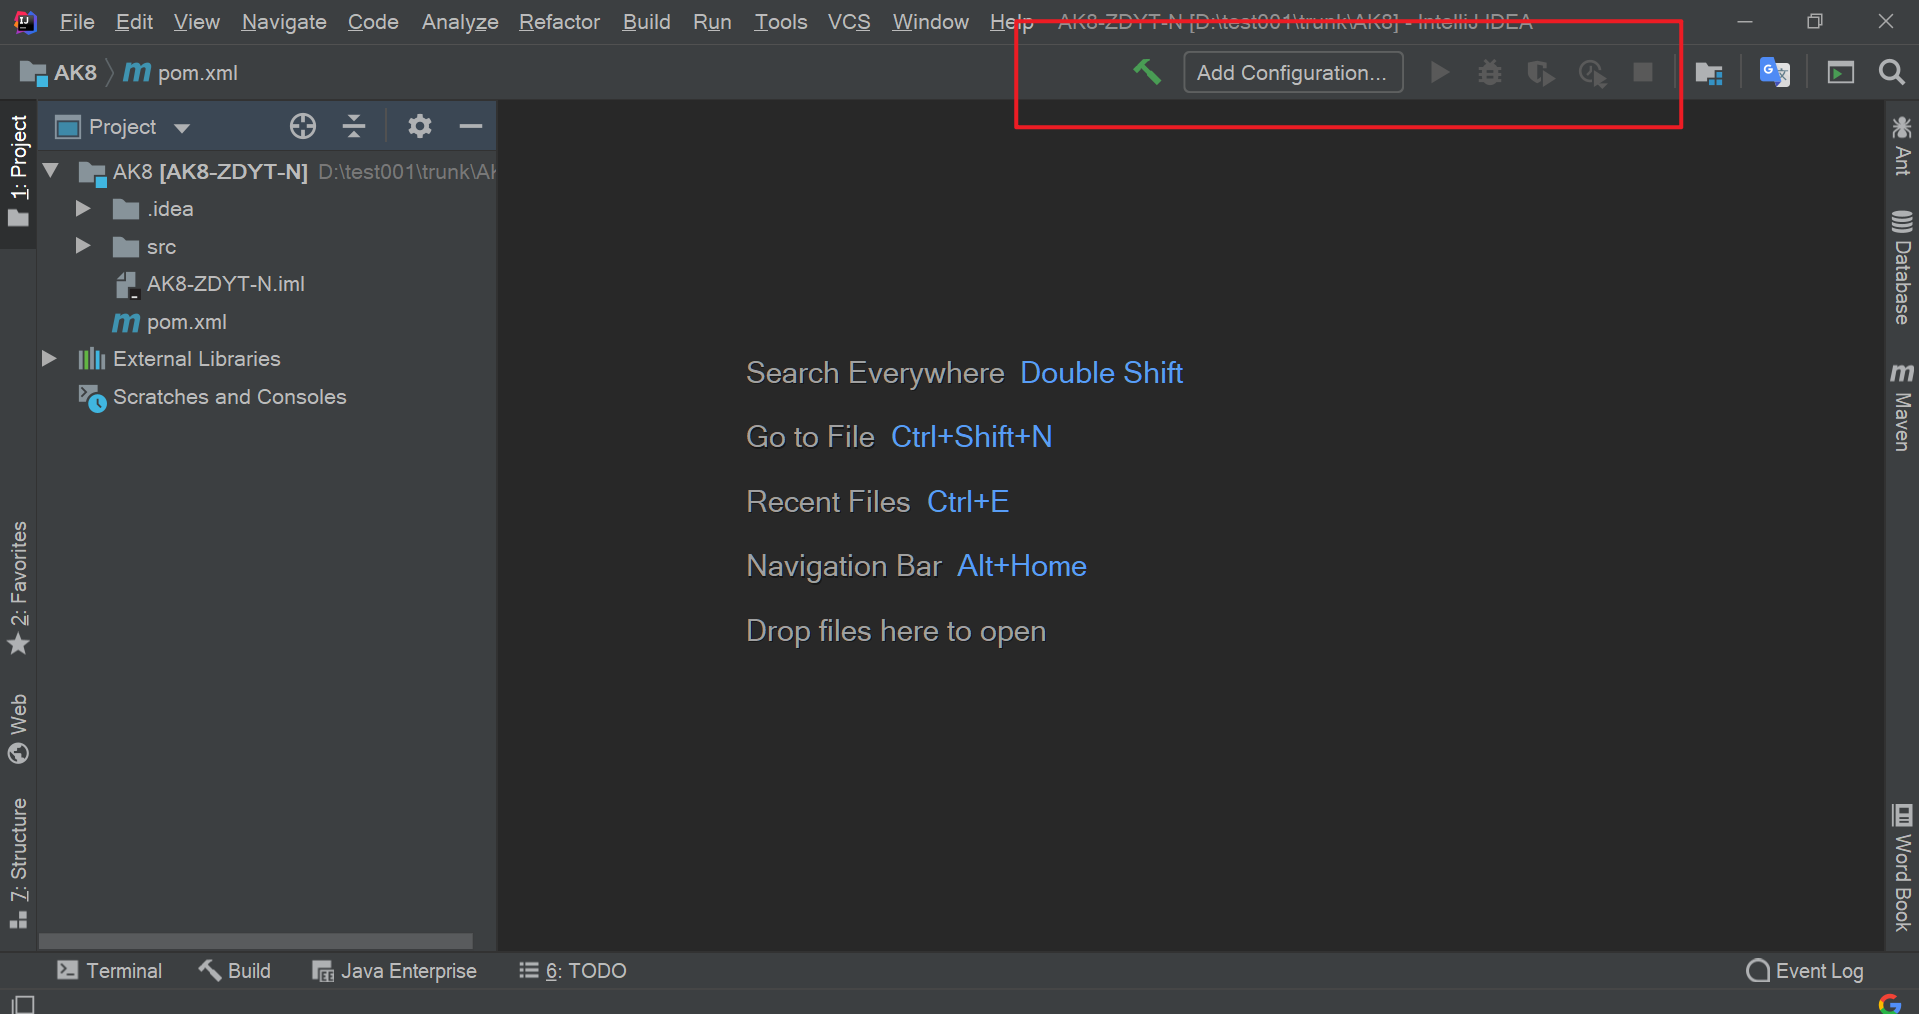The width and height of the screenshot is (1919, 1014).
Task: Select AK8-ZDYT-N.iml file
Action: 225,284
